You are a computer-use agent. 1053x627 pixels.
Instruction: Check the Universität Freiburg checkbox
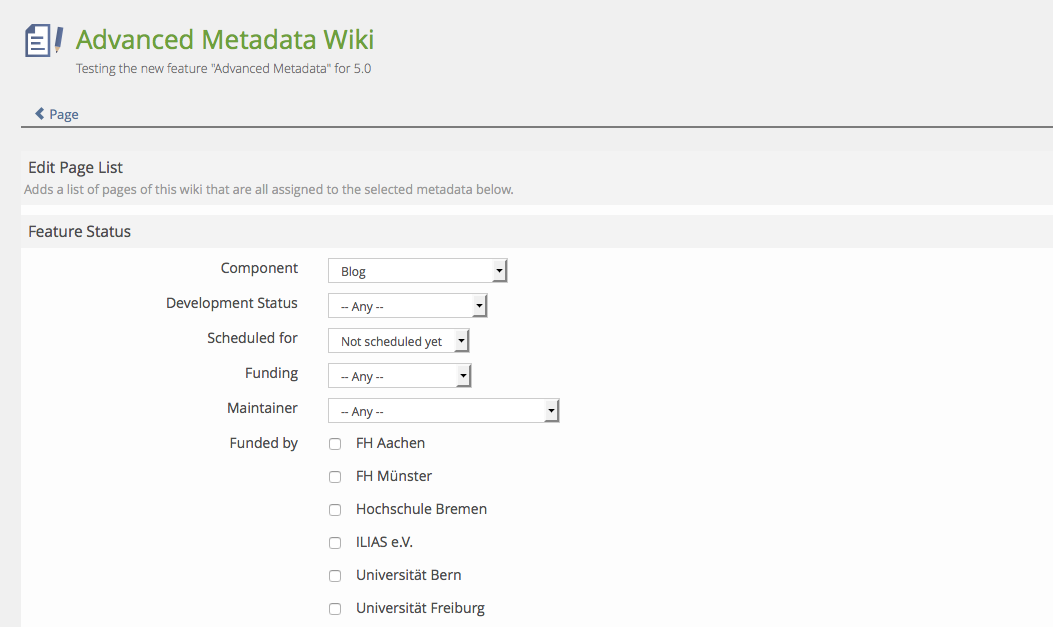click(335, 609)
